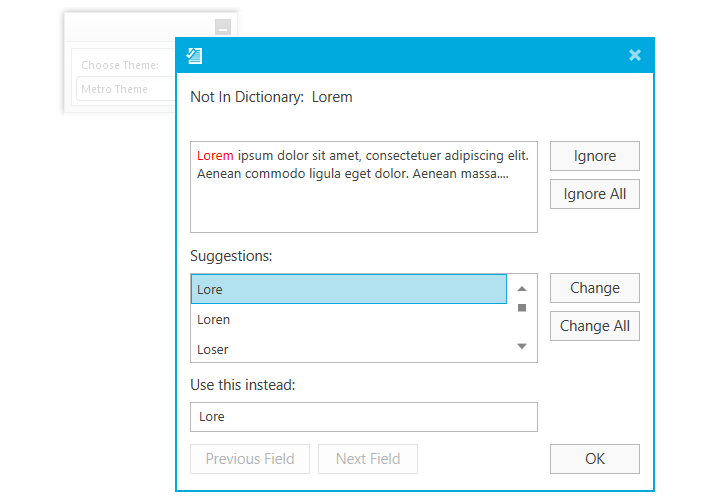Click the Previous Field button
Viewport: 715px width, 500px height.
pyautogui.click(x=250, y=459)
